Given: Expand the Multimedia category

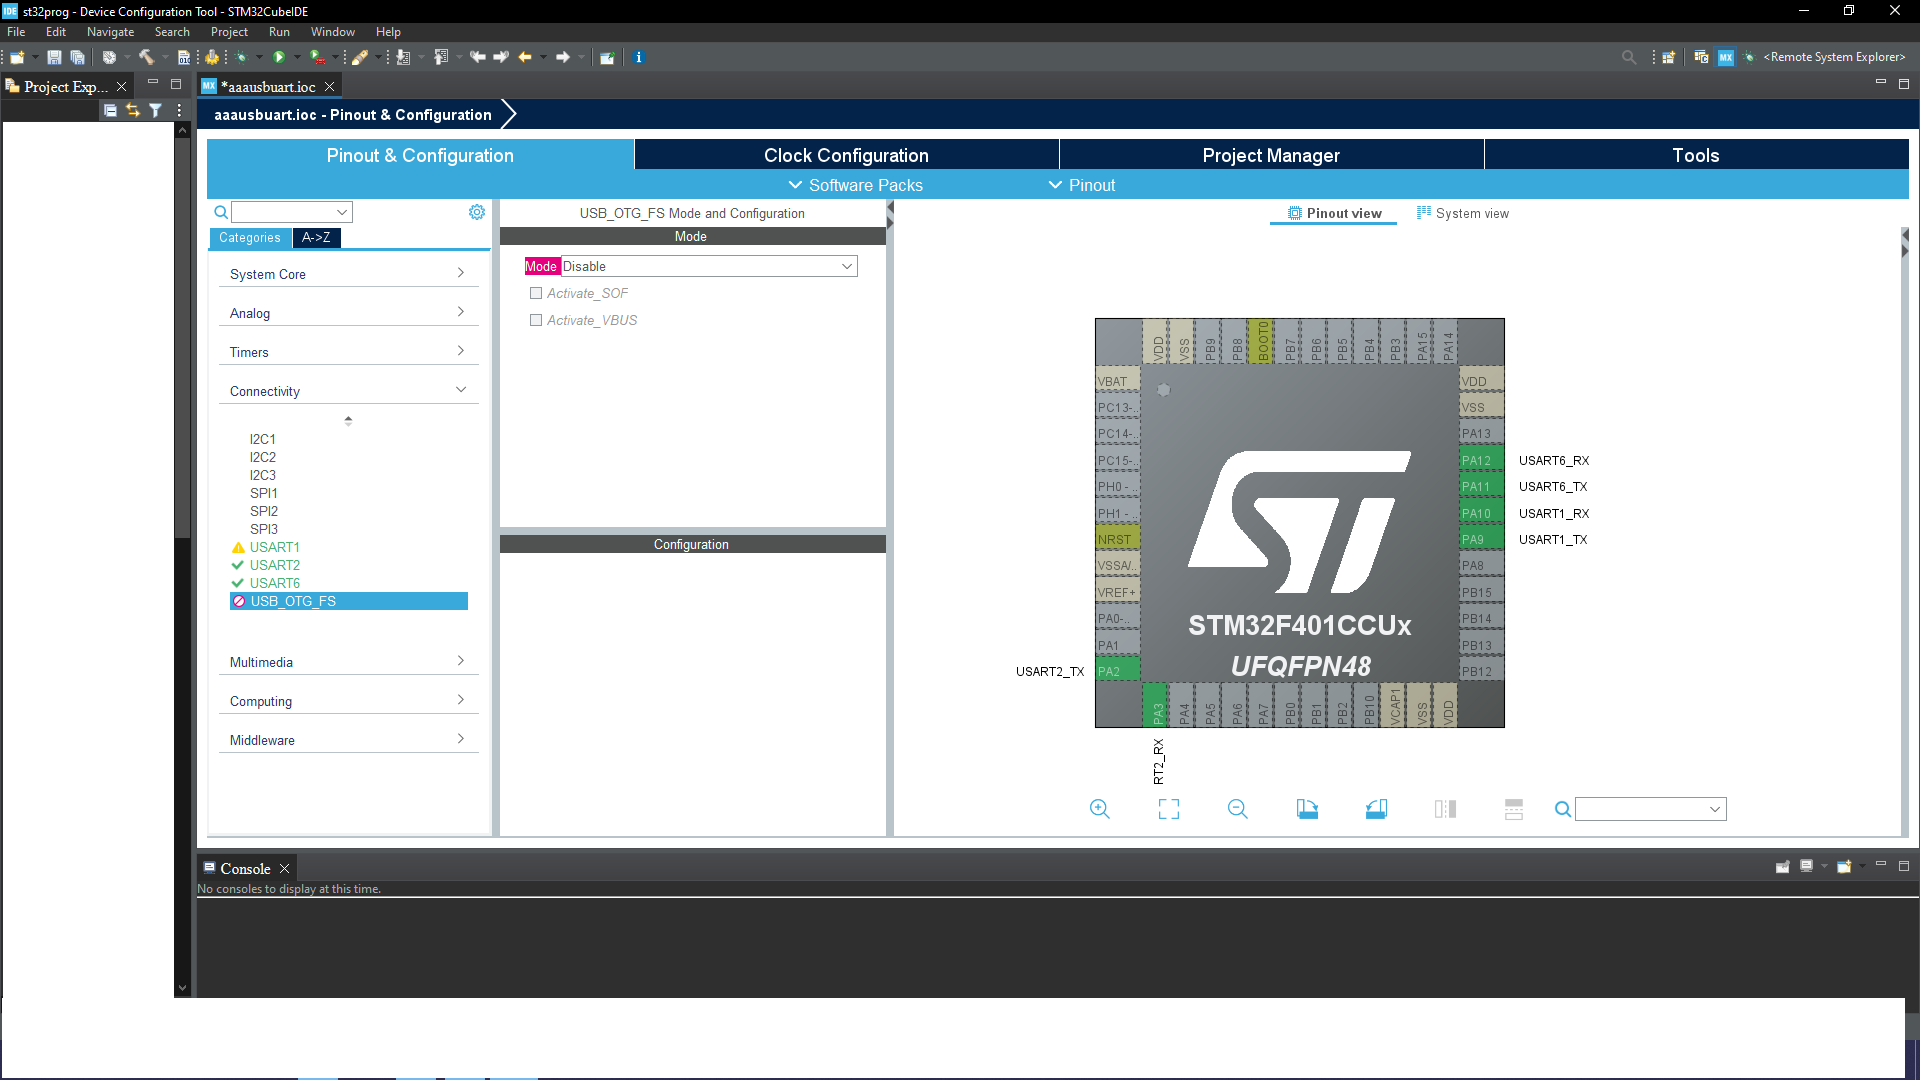Looking at the screenshot, I should pyautogui.click(x=348, y=662).
